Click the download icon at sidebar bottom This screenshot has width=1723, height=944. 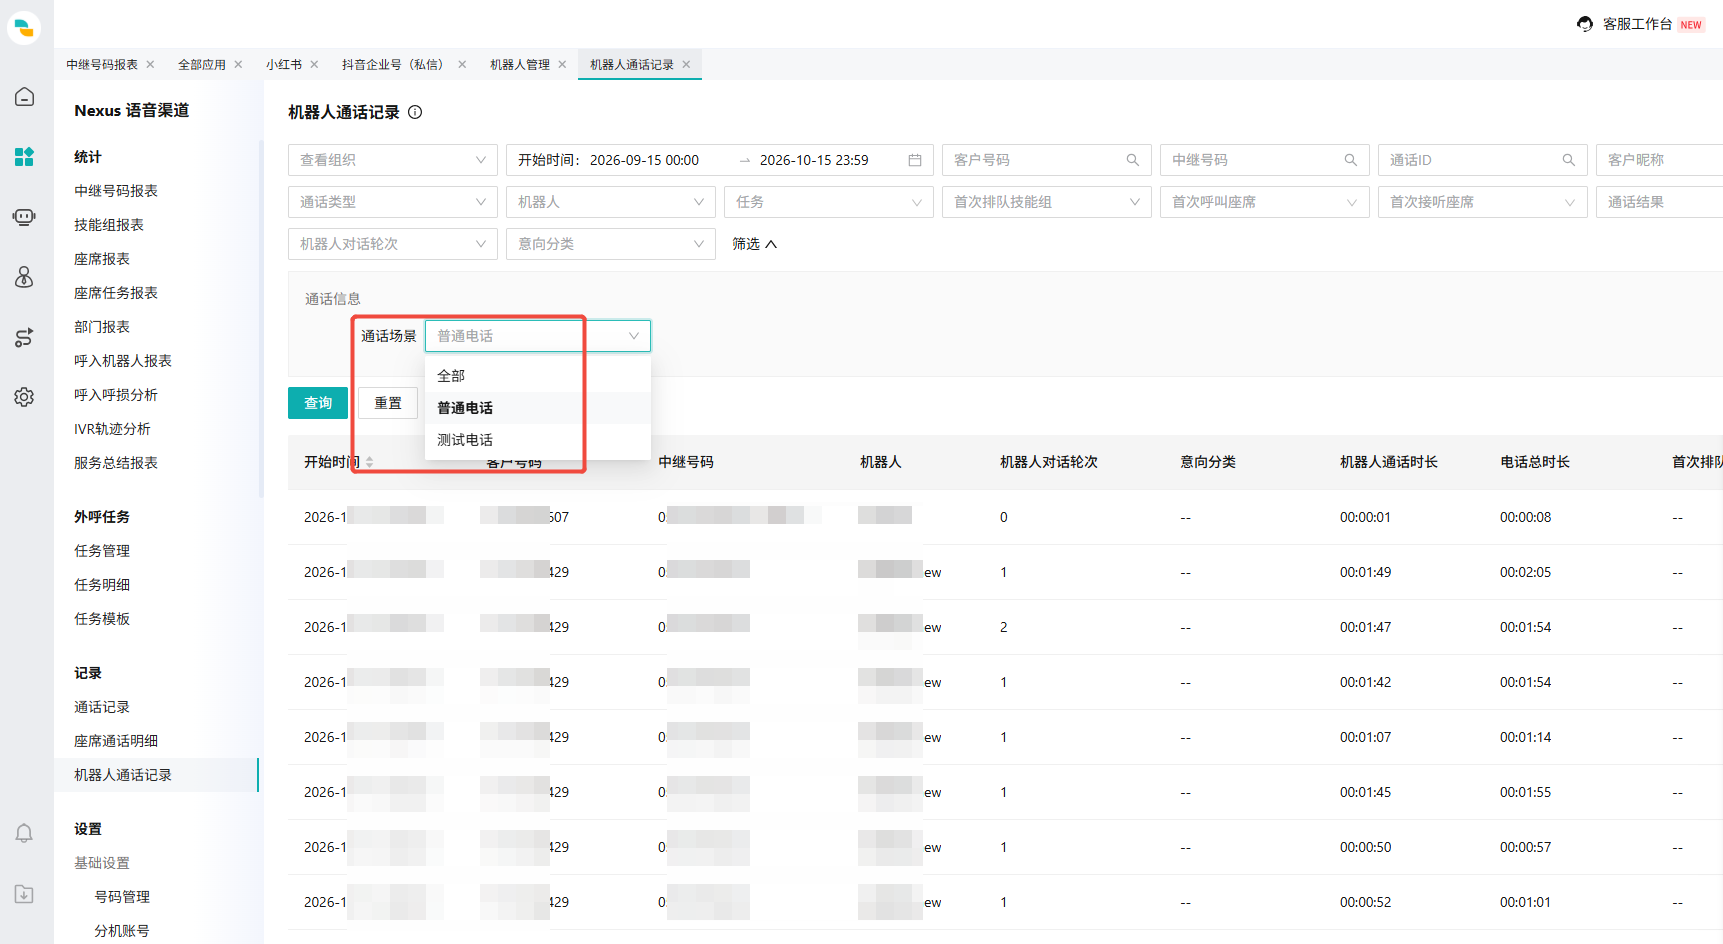[24, 894]
